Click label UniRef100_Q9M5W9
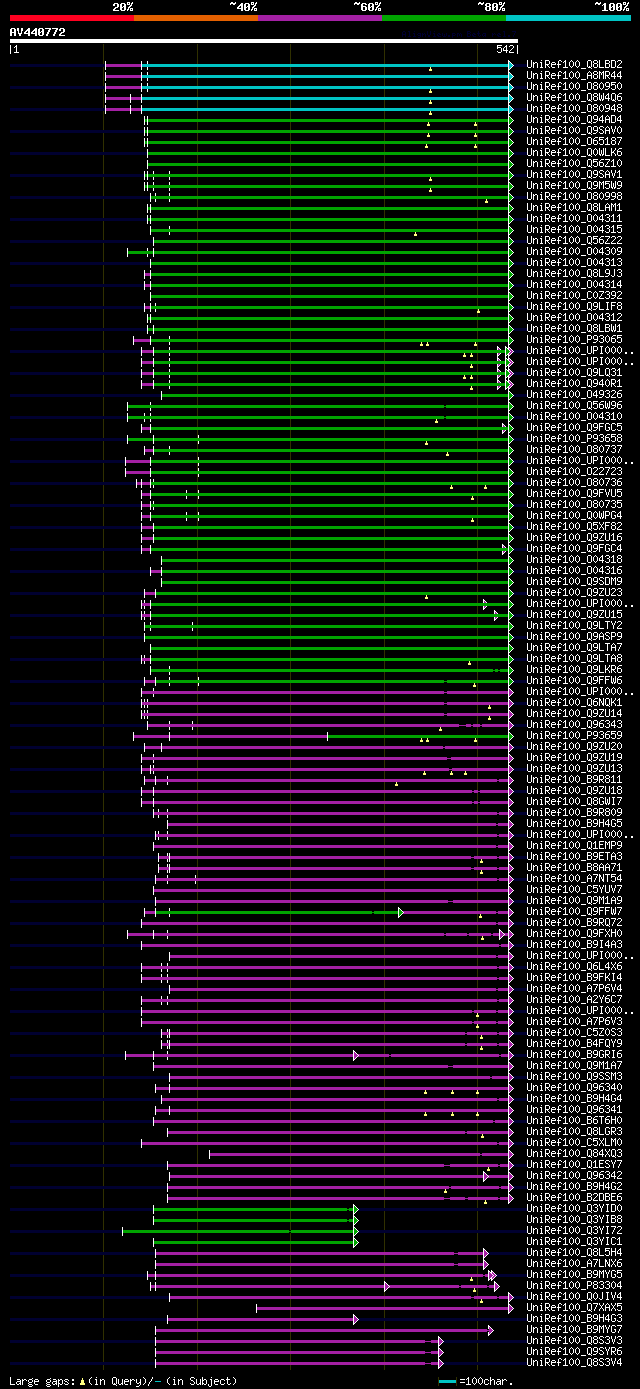Screen dimensions: 640x1389 tap(574, 186)
